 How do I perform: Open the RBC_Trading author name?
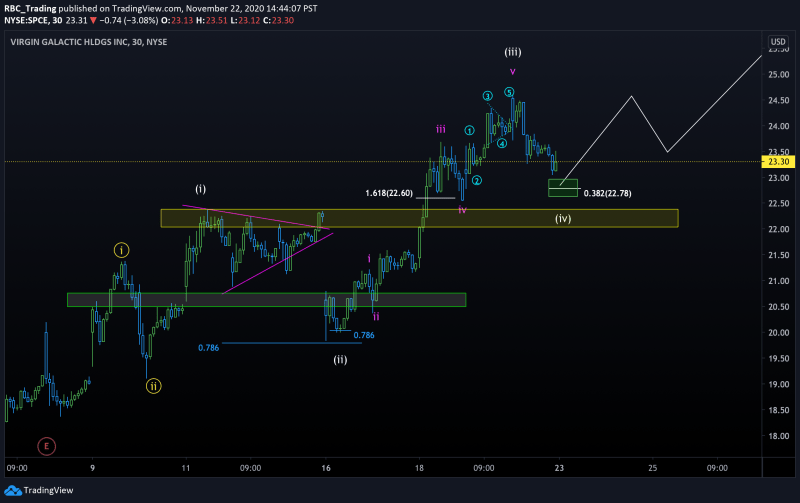(x=30, y=9)
